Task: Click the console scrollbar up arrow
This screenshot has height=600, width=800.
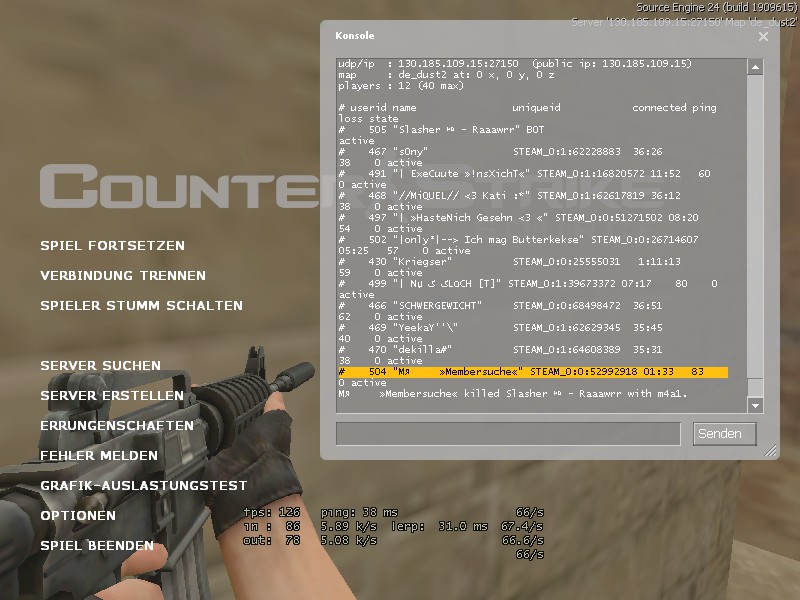Action: (755, 67)
